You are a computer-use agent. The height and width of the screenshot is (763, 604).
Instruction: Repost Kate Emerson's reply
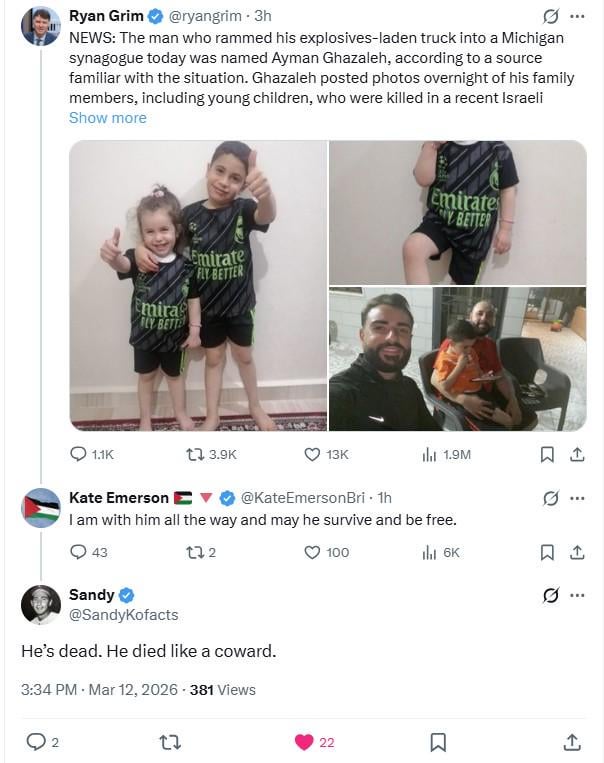pos(196,552)
